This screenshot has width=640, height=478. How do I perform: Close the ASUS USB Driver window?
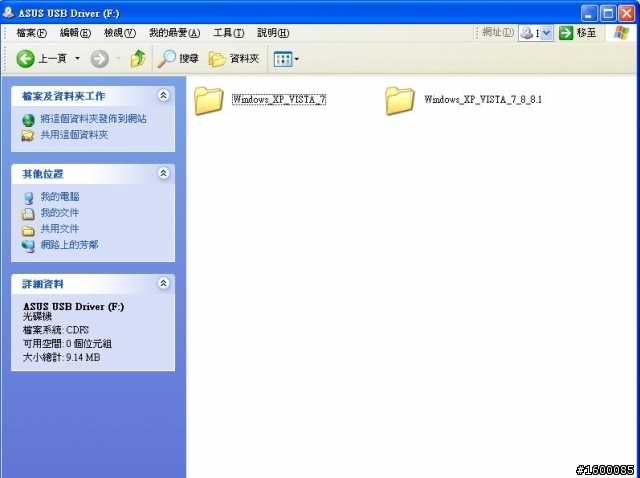[627, 13]
